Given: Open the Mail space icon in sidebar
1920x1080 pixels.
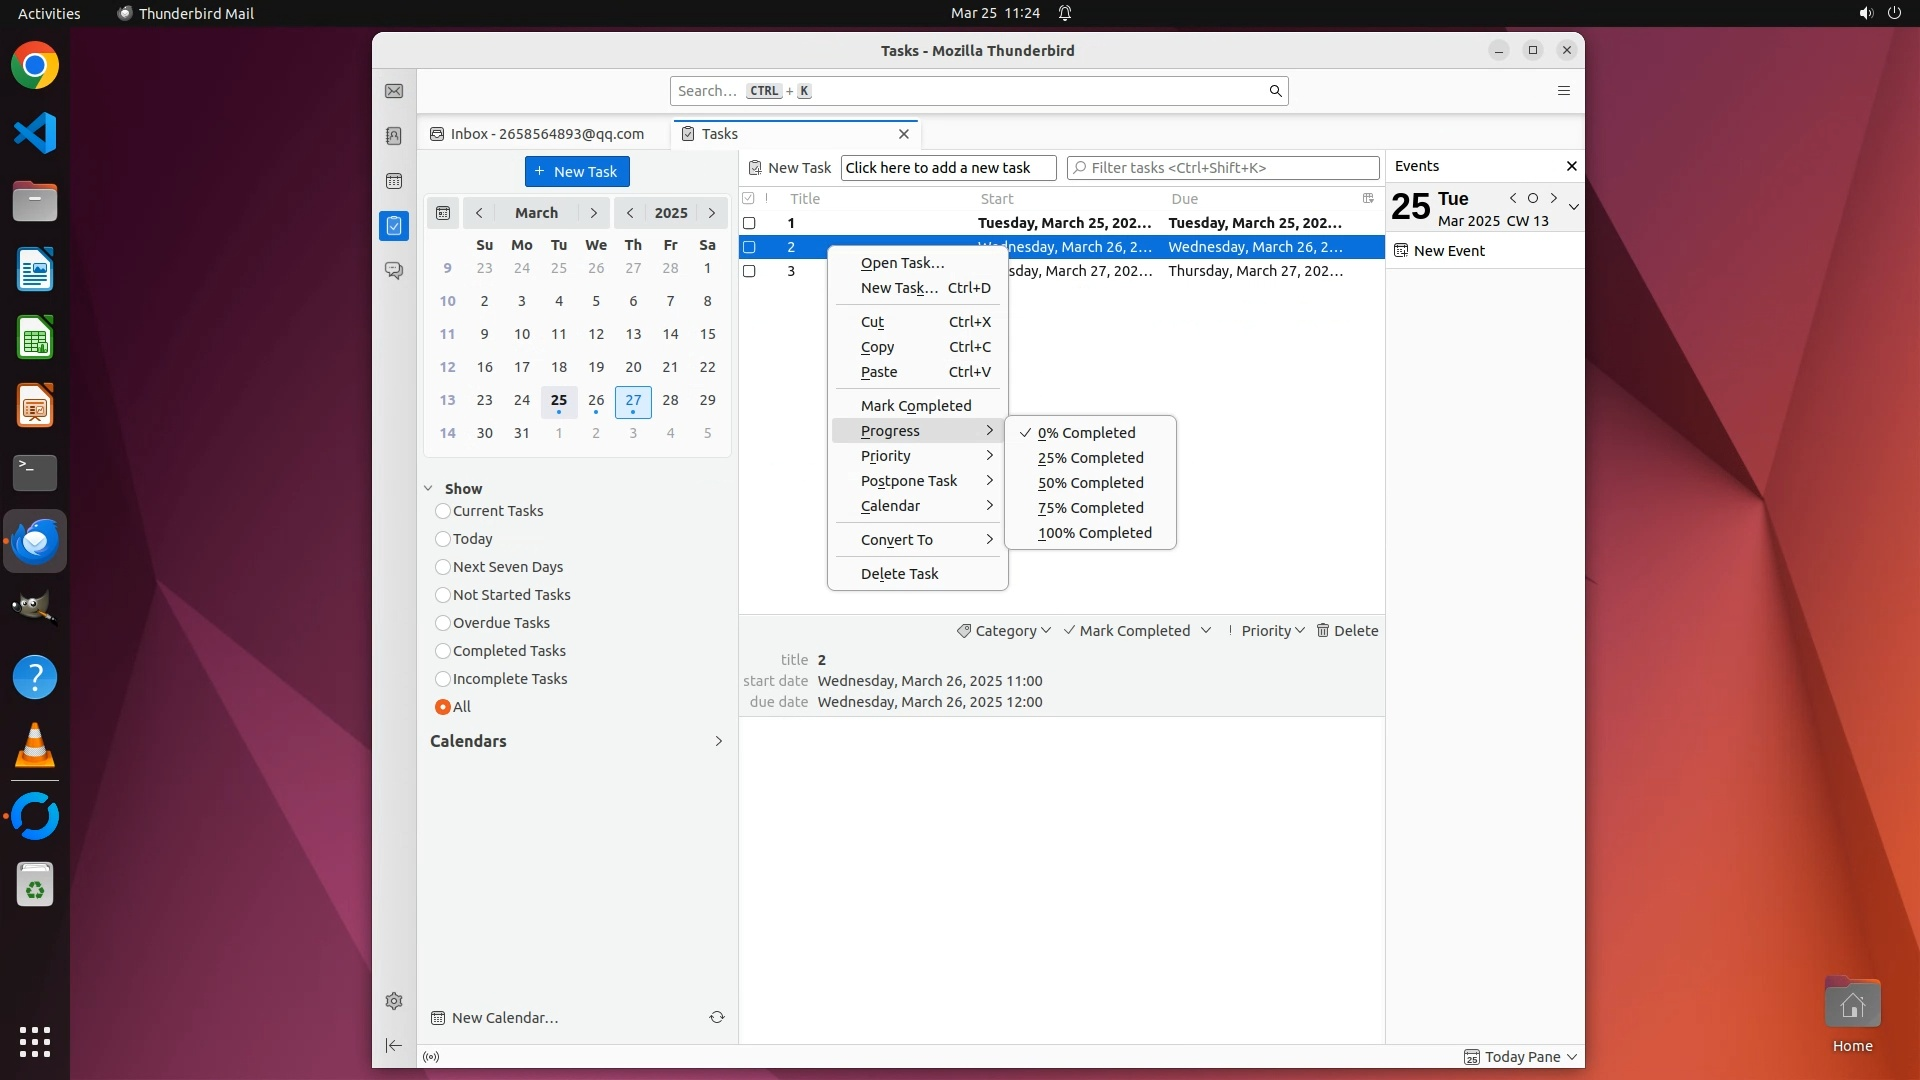Looking at the screenshot, I should click(x=394, y=91).
